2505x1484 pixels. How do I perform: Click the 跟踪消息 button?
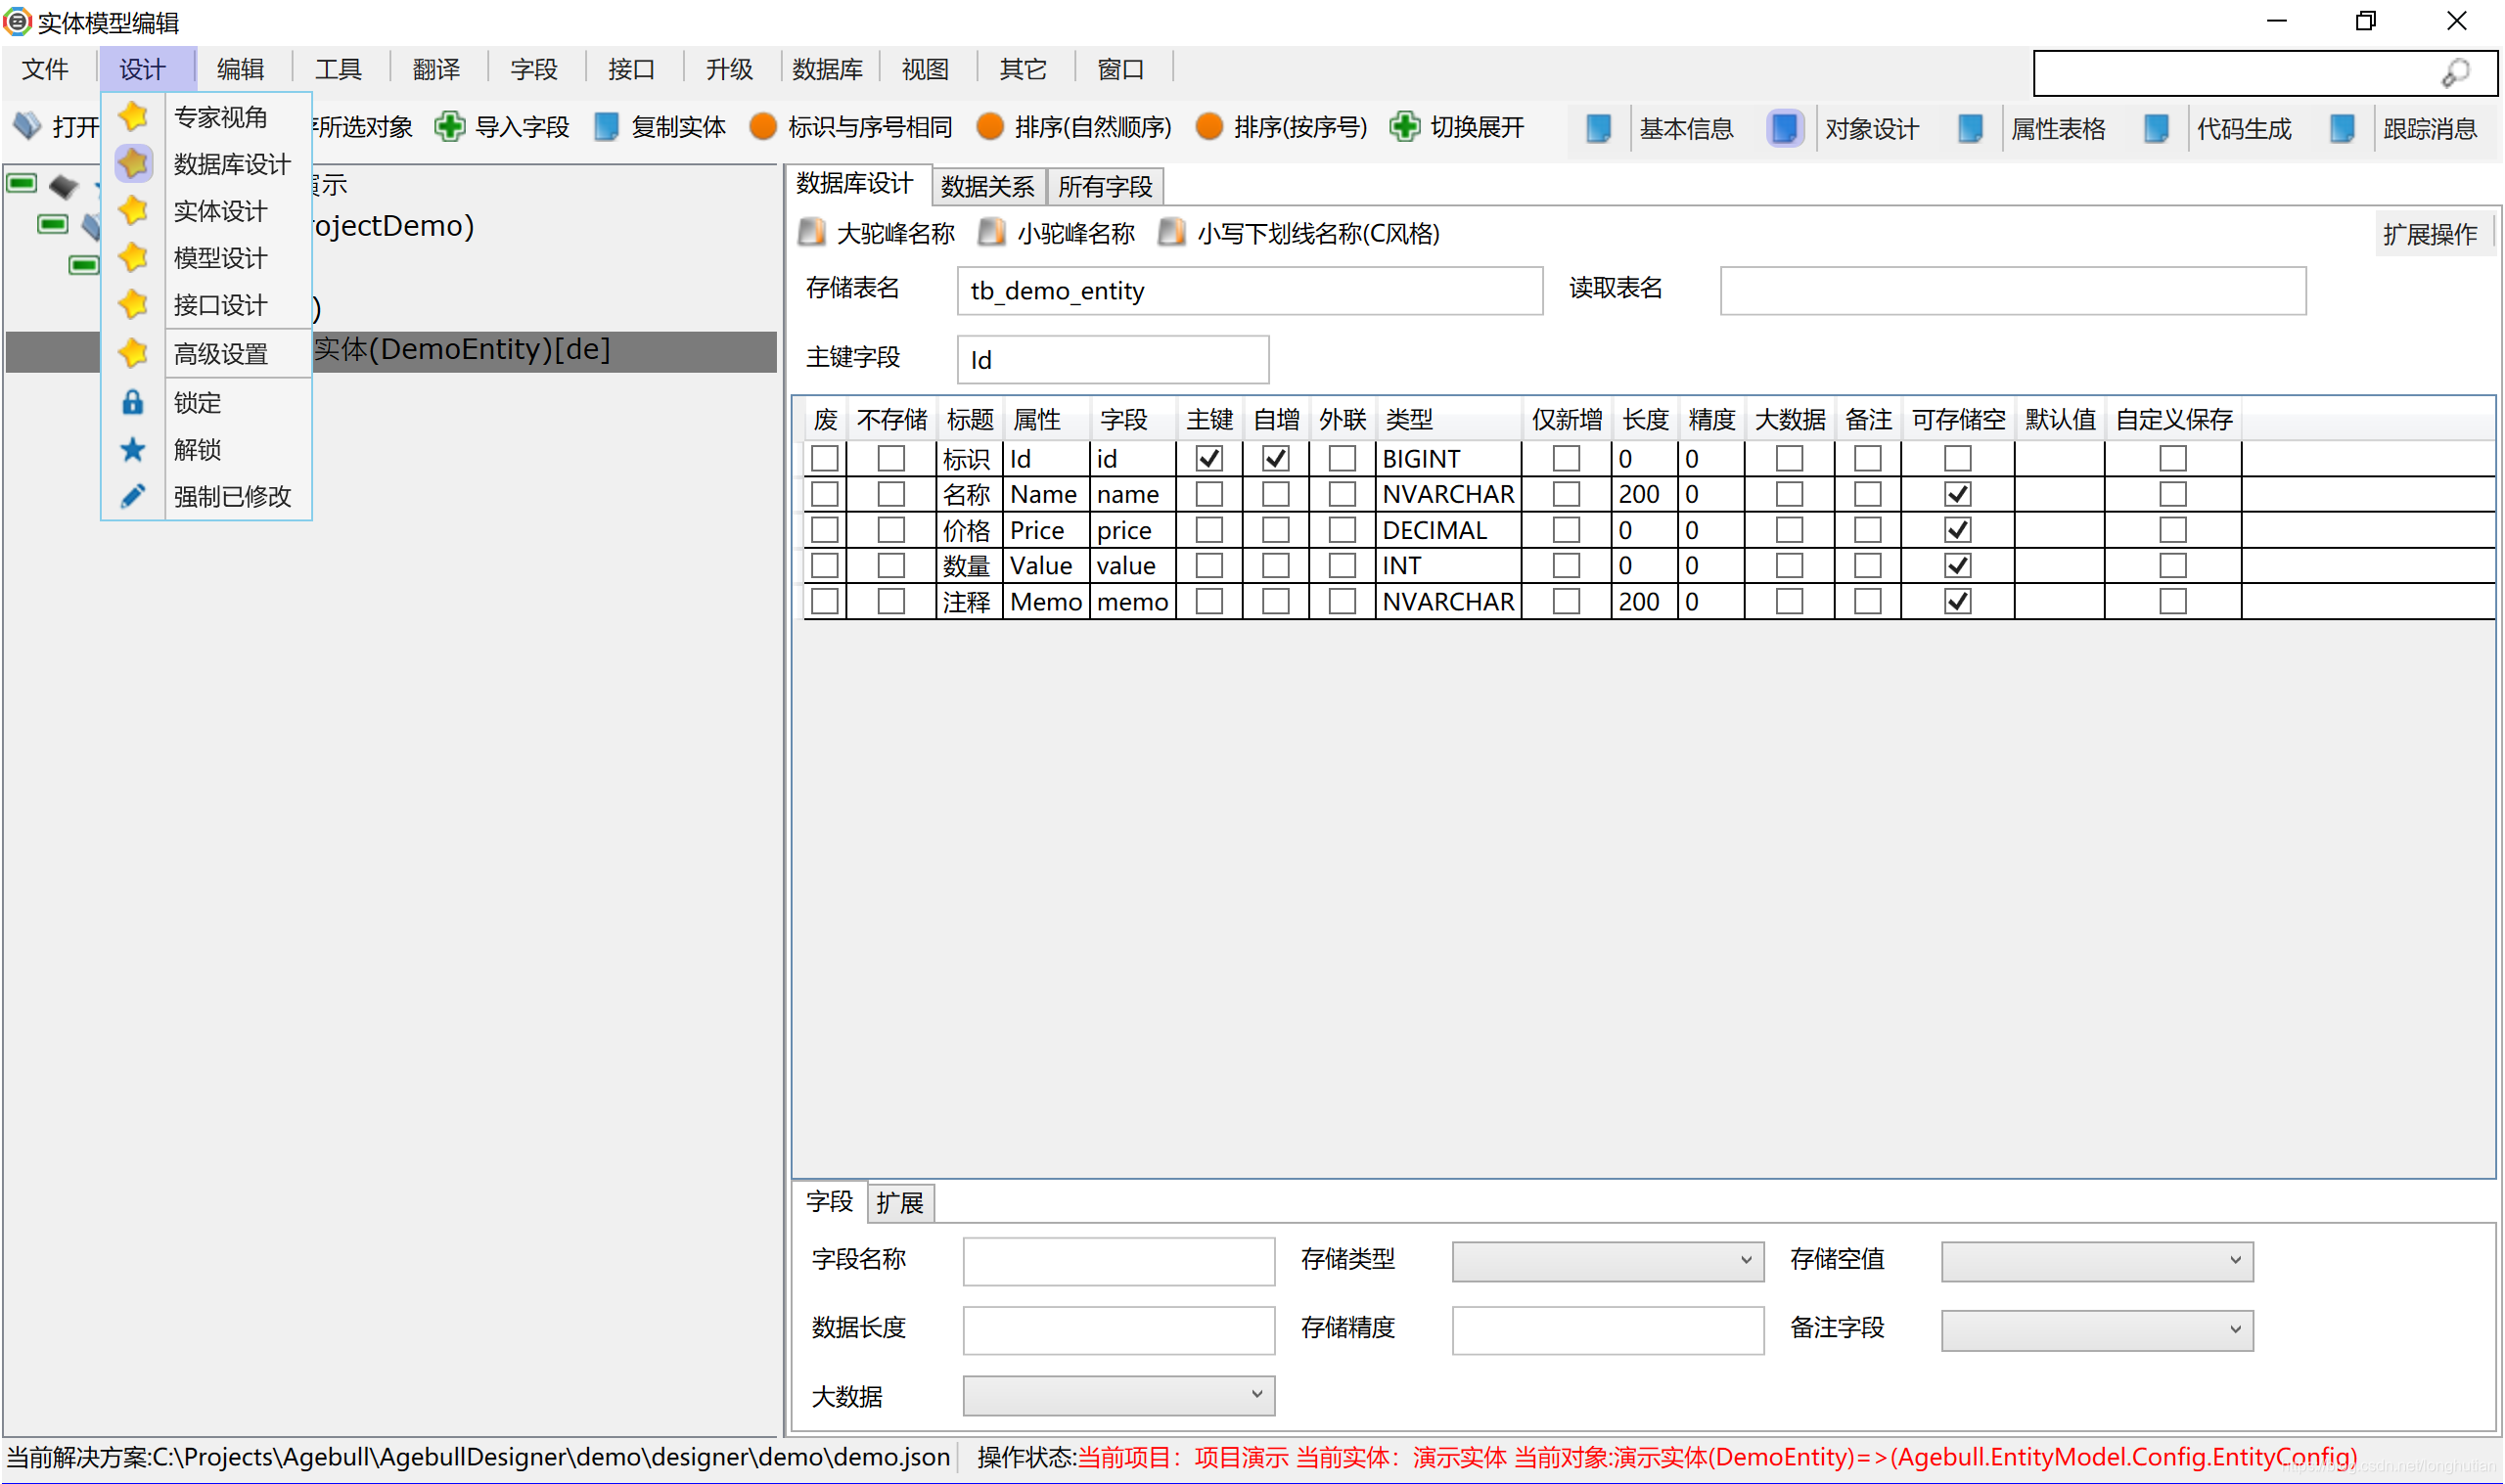point(2431,129)
